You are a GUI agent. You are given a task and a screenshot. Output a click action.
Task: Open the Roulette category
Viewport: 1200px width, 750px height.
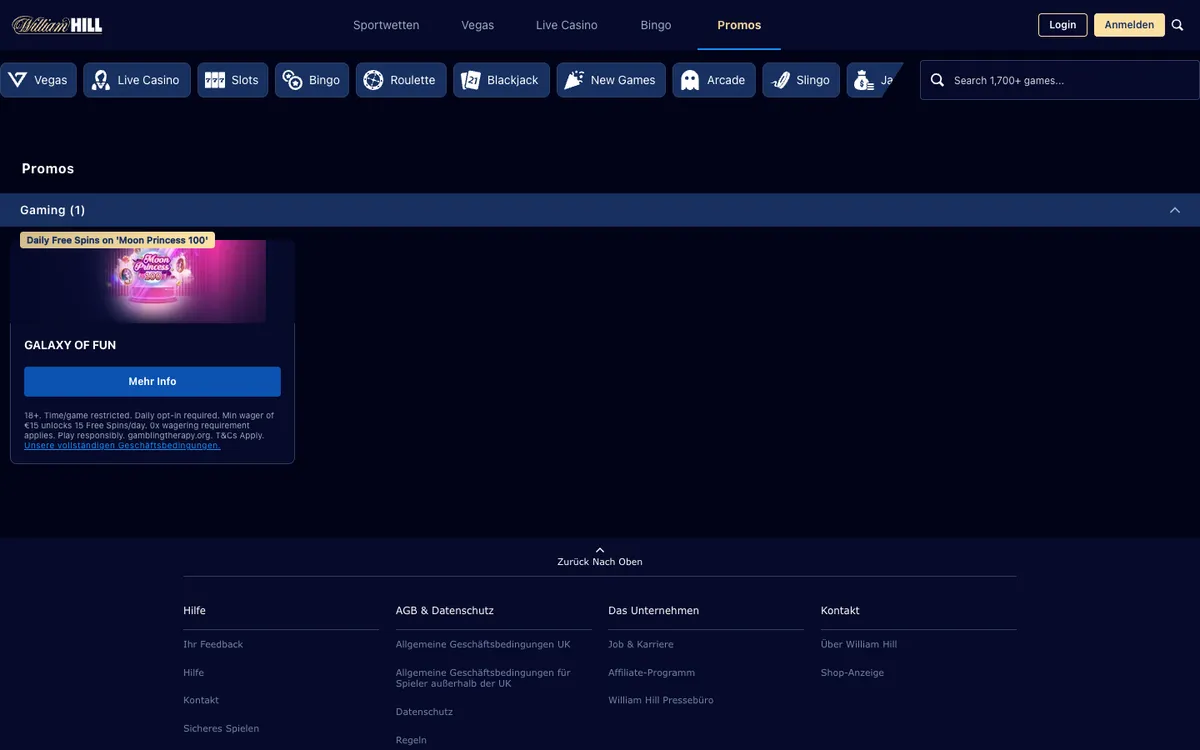[x=401, y=80]
